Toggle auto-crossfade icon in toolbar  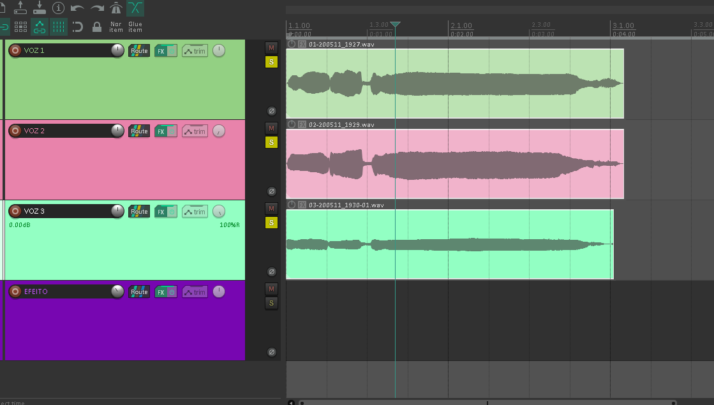[135, 8]
